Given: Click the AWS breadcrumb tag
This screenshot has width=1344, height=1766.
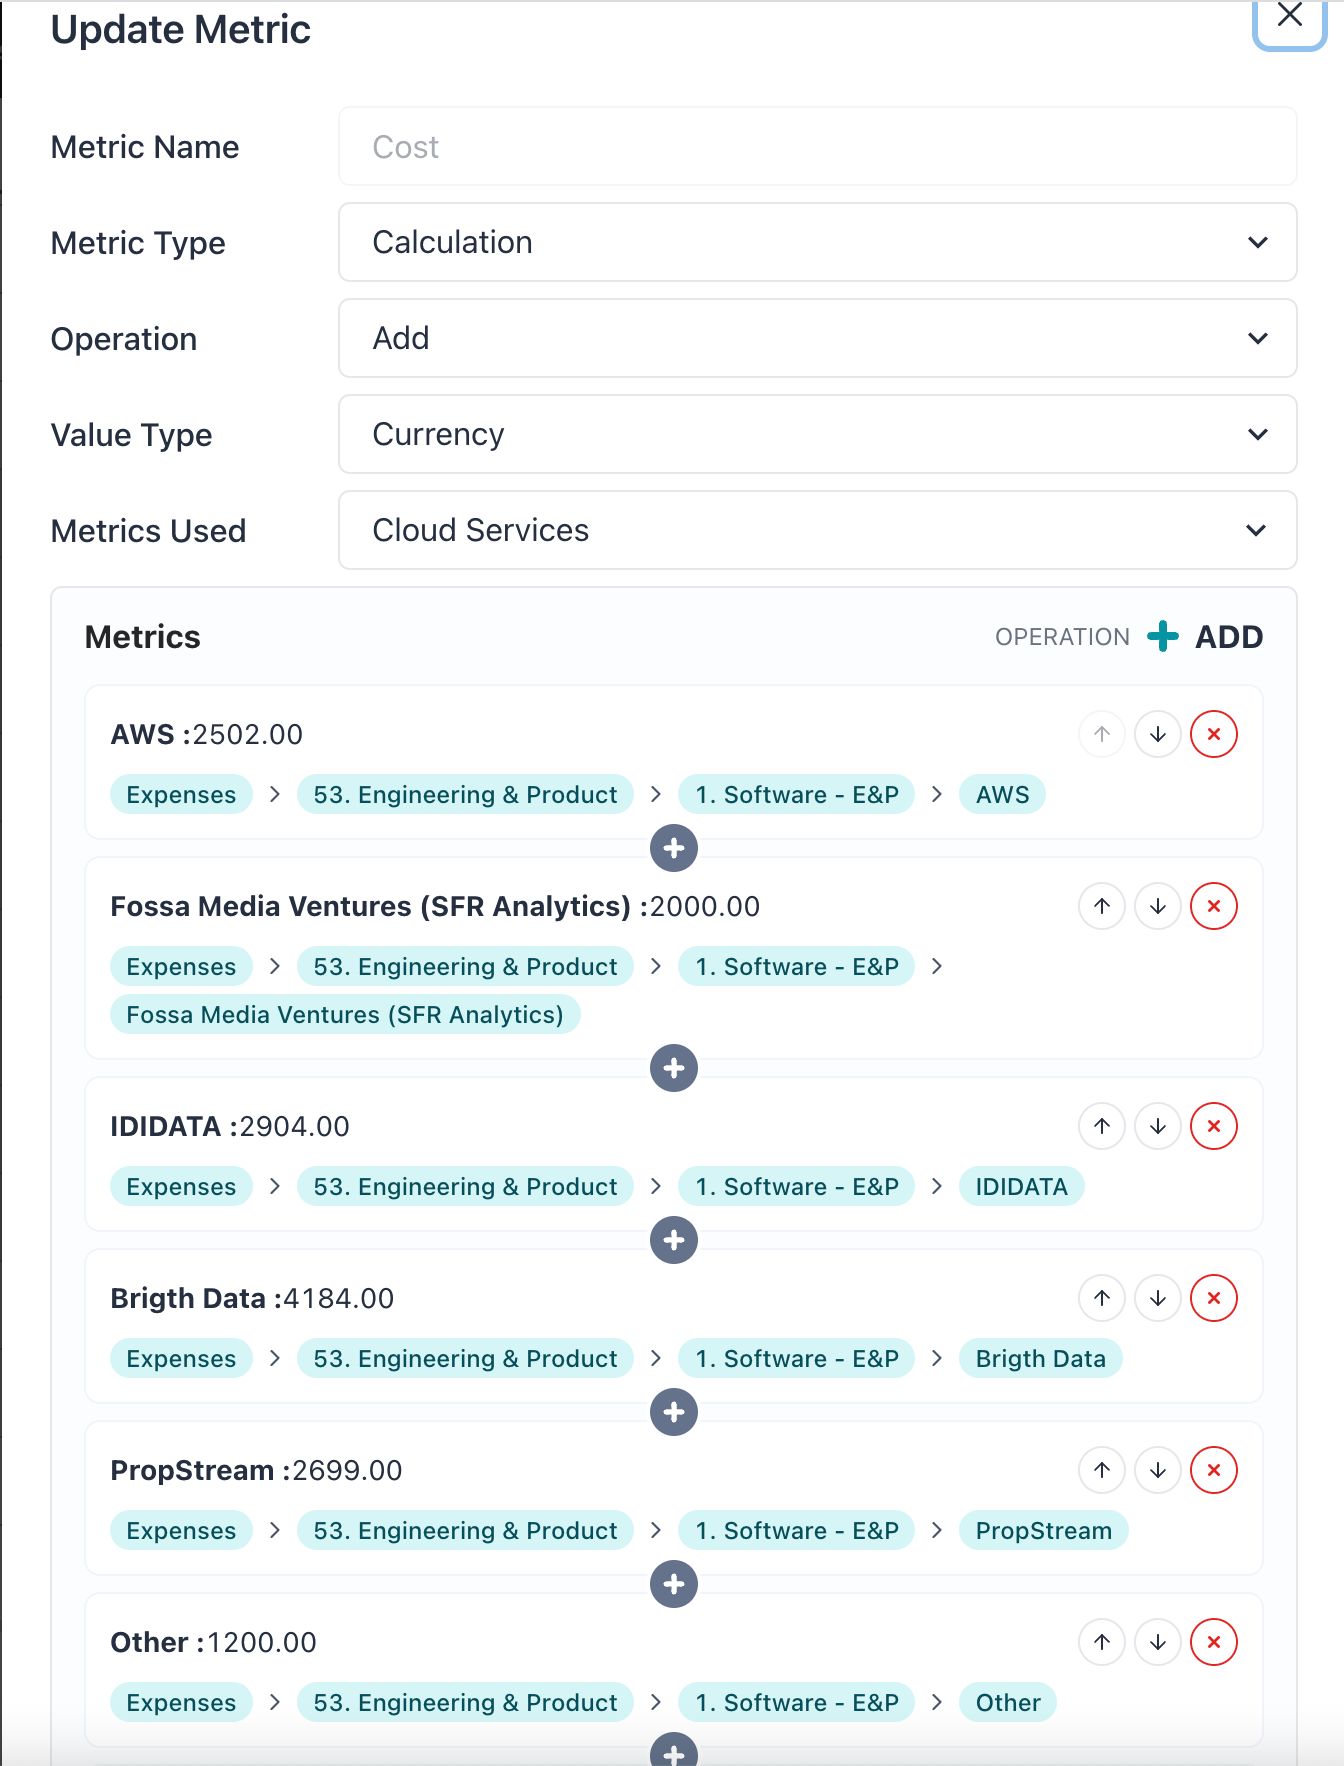Looking at the screenshot, I should click(x=1002, y=794).
